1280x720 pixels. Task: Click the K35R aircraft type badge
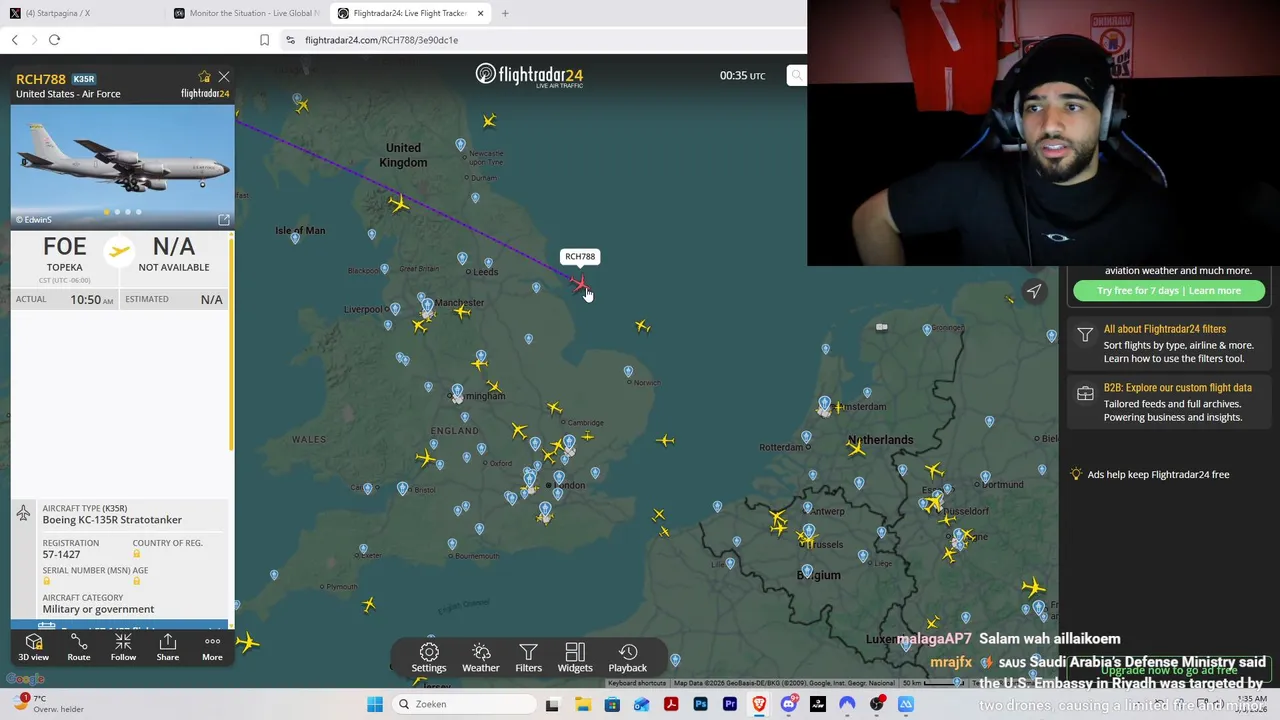84,79
